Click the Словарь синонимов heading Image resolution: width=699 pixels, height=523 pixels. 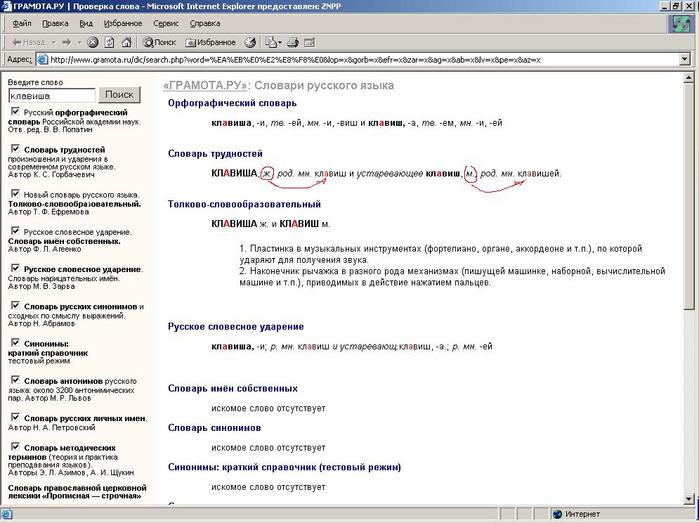pos(214,428)
